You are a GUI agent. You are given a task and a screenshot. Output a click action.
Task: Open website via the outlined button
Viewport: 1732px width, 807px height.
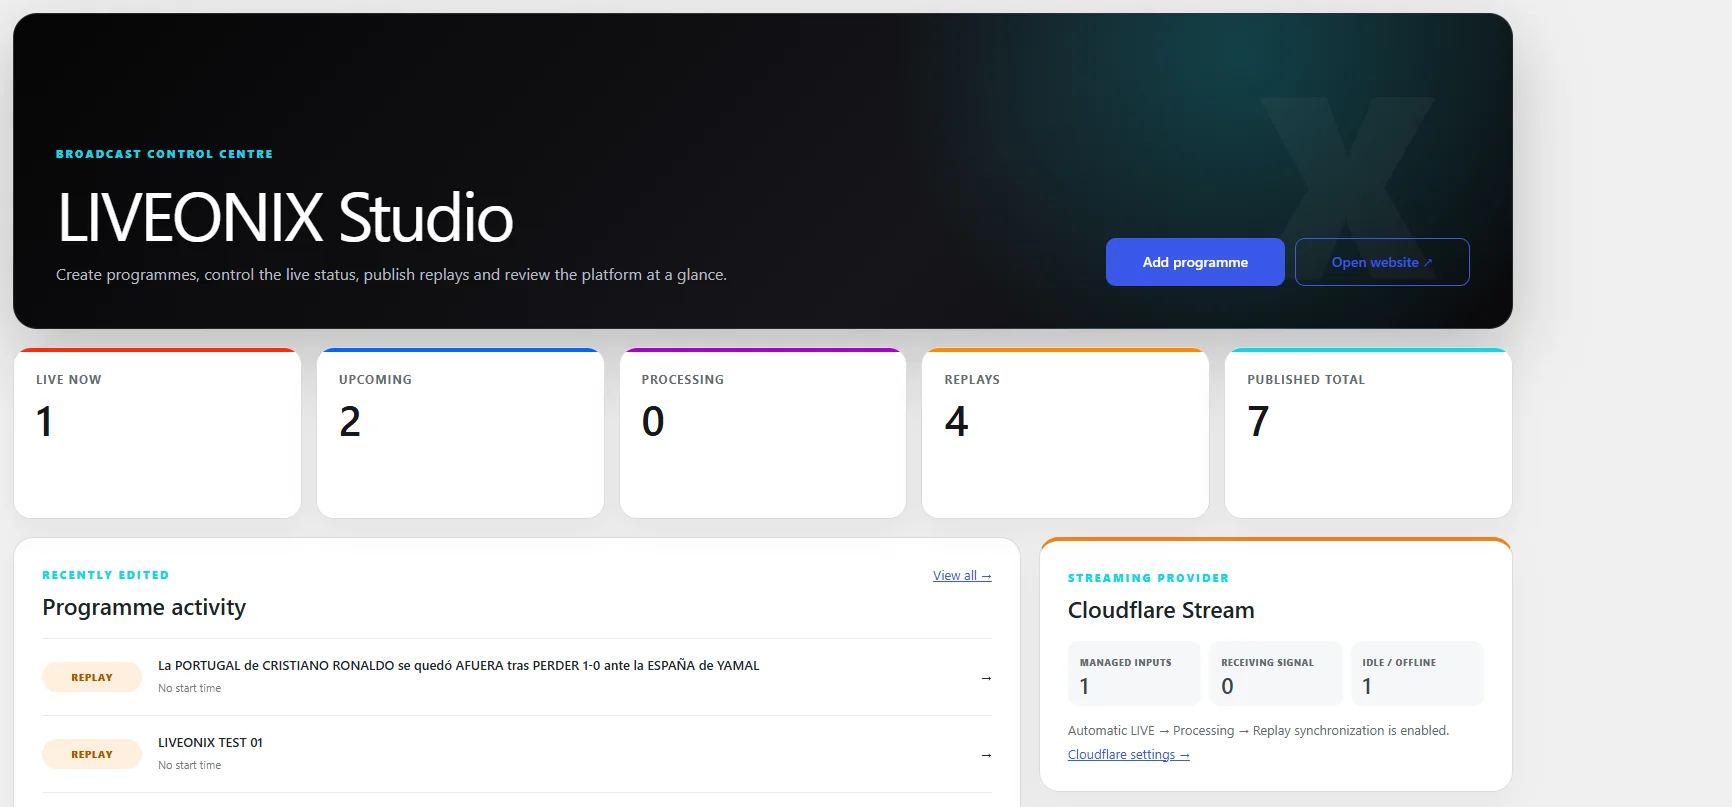(1382, 262)
